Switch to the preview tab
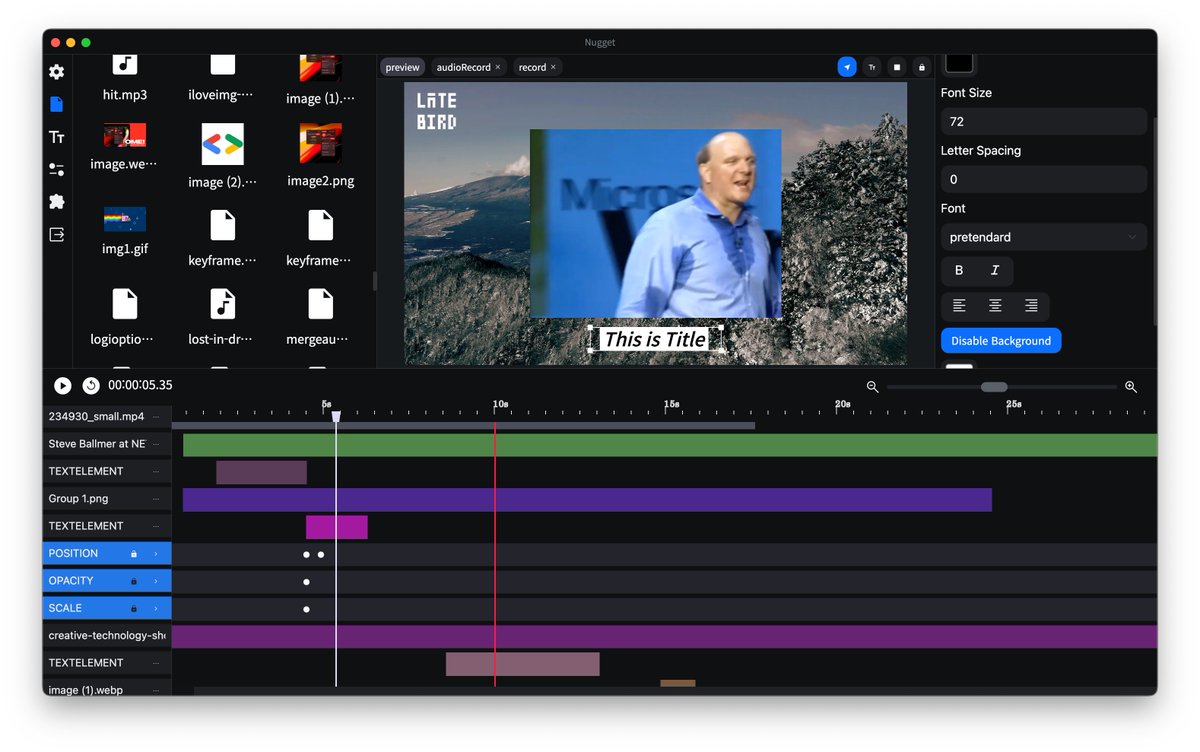Screen dimensions: 1200x752 (402, 67)
